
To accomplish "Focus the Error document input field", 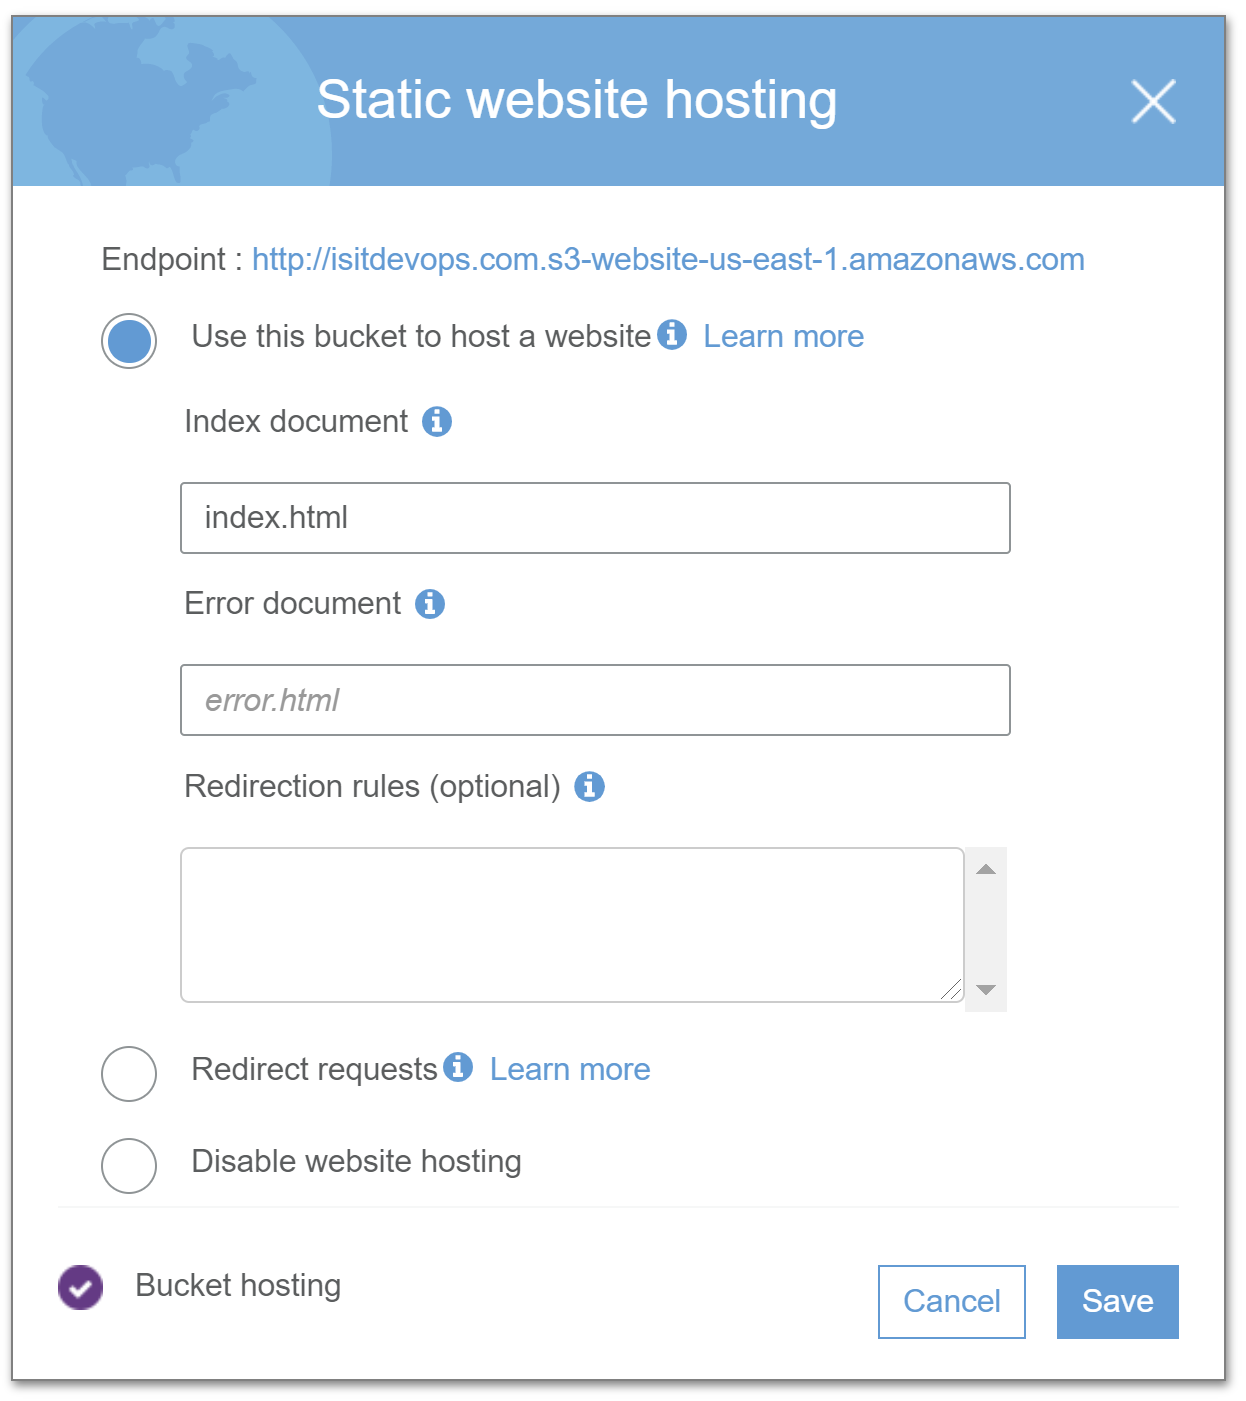I will click(595, 700).
